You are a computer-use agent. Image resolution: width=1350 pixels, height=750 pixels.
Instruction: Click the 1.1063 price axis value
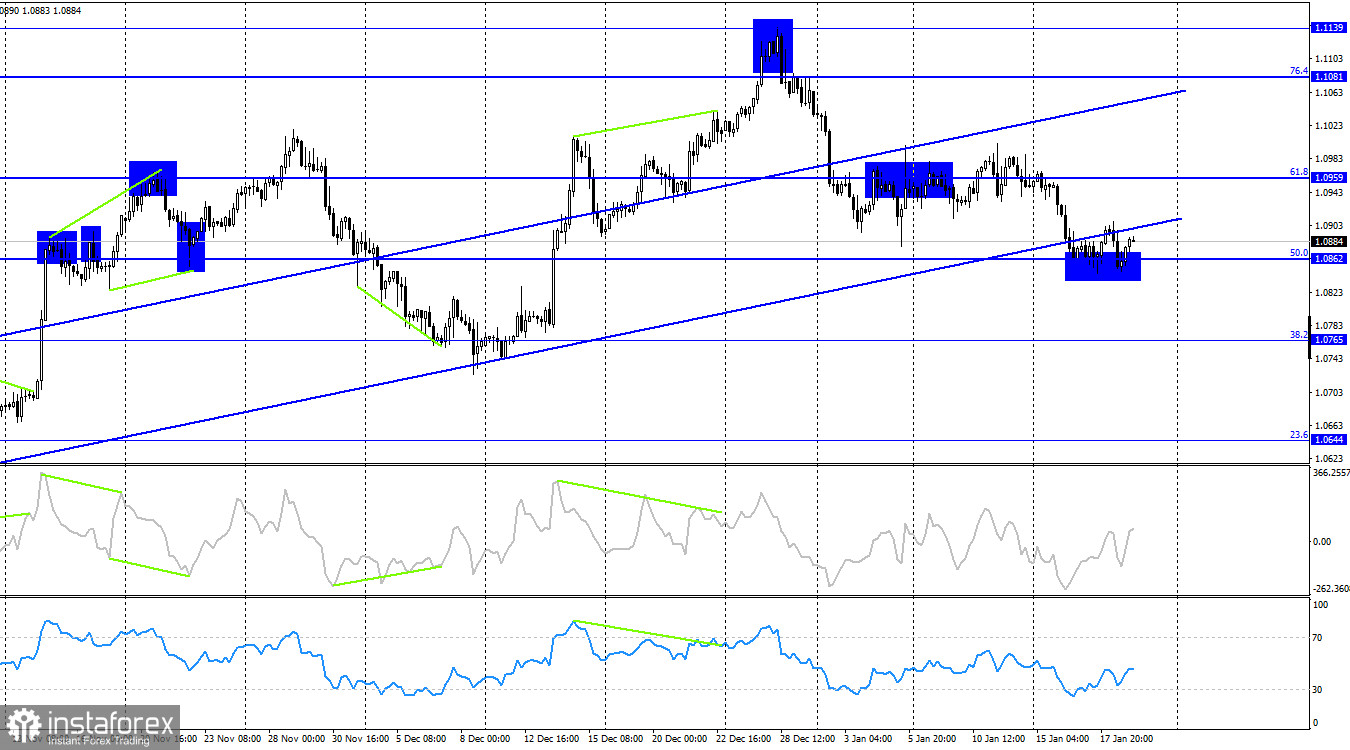[1330, 92]
